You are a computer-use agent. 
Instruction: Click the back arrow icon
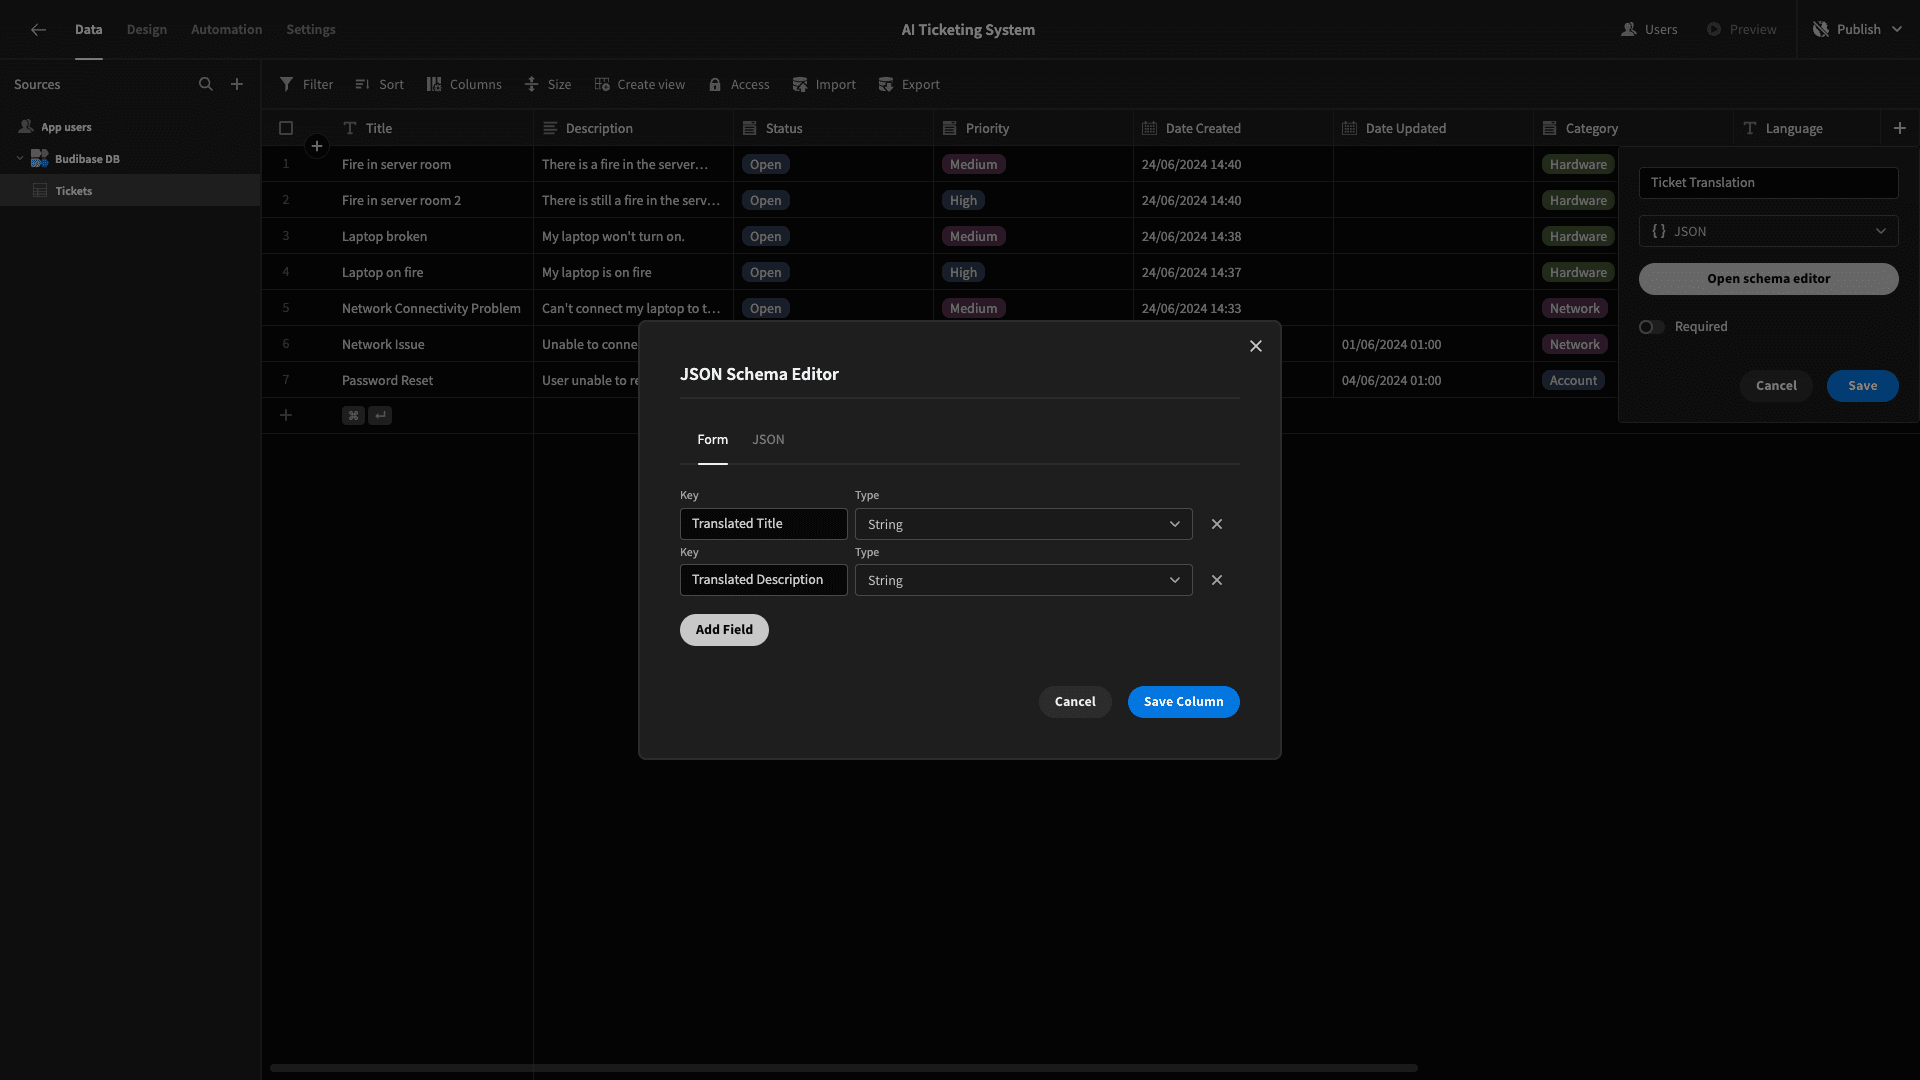pyautogui.click(x=38, y=30)
